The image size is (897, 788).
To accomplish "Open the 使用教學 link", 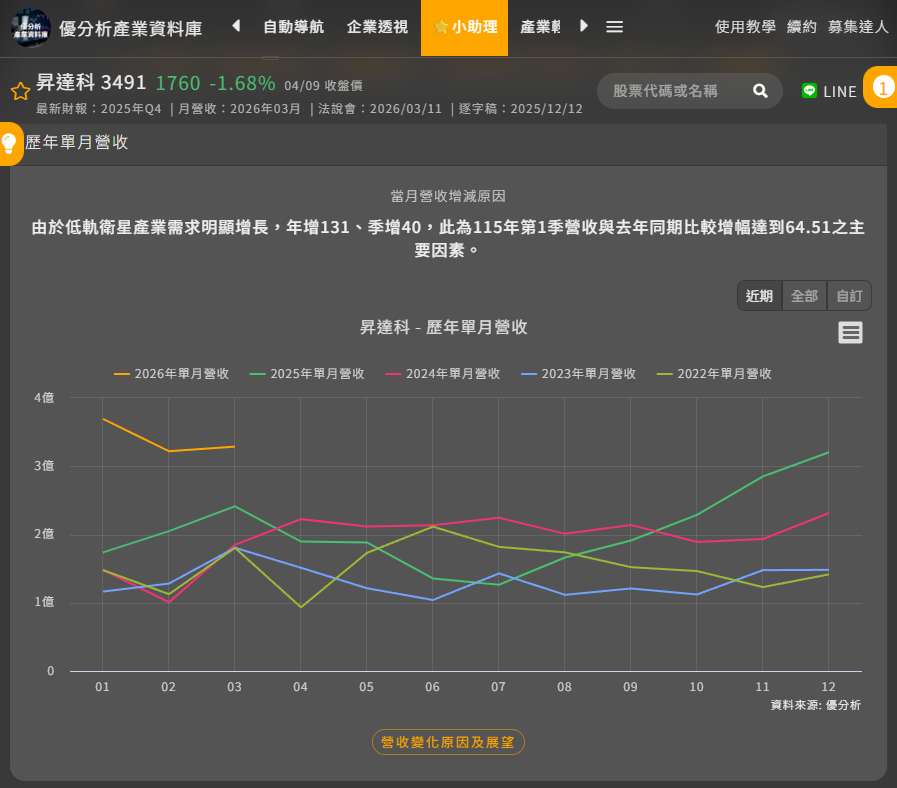I will pyautogui.click(x=745, y=27).
